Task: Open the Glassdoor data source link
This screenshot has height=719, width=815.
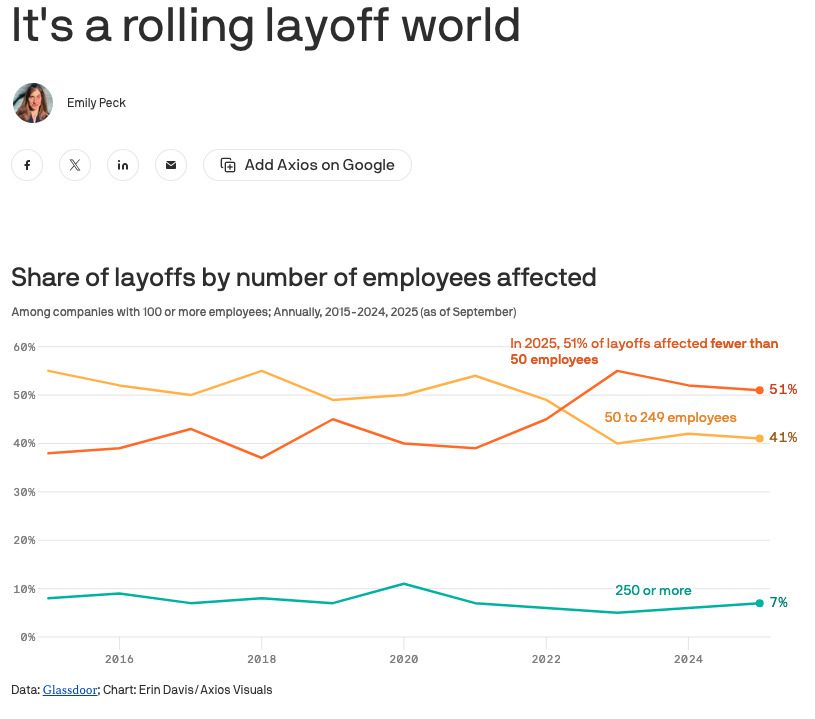Action: point(69,690)
